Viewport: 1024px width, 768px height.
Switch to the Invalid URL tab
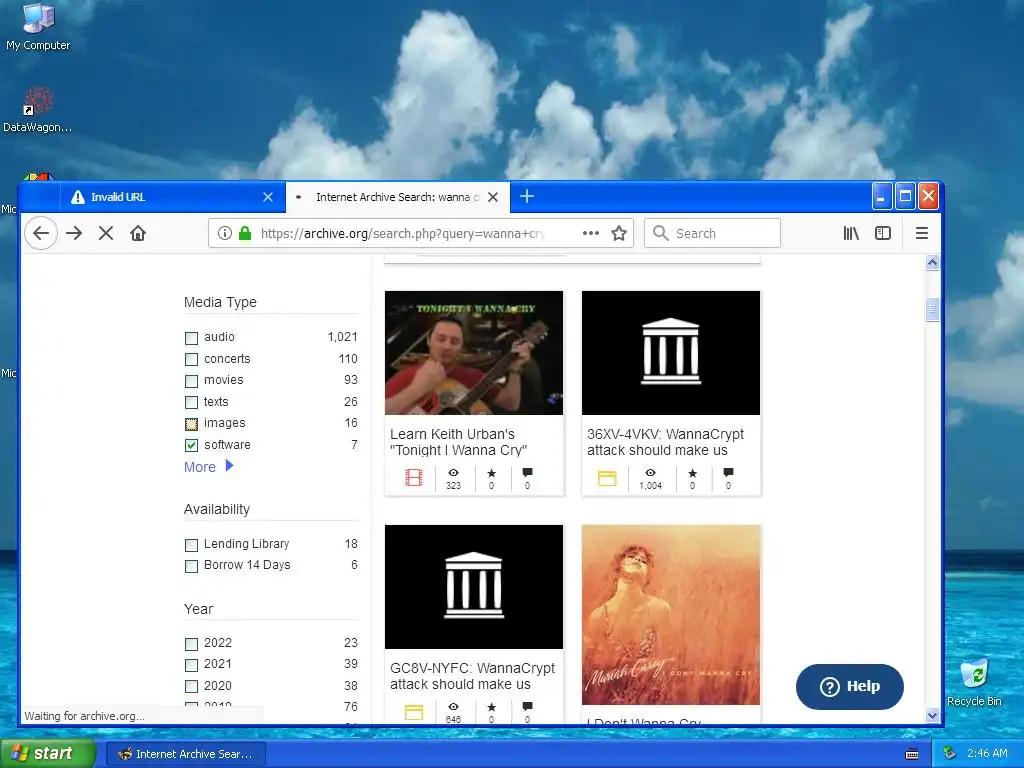coord(173,197)
